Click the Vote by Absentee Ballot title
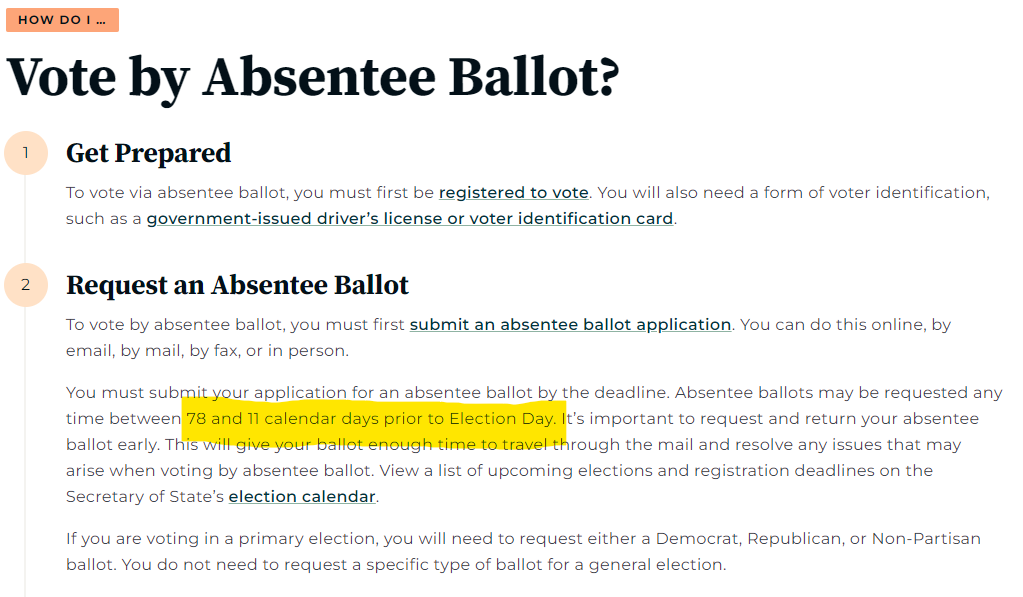 313,77
